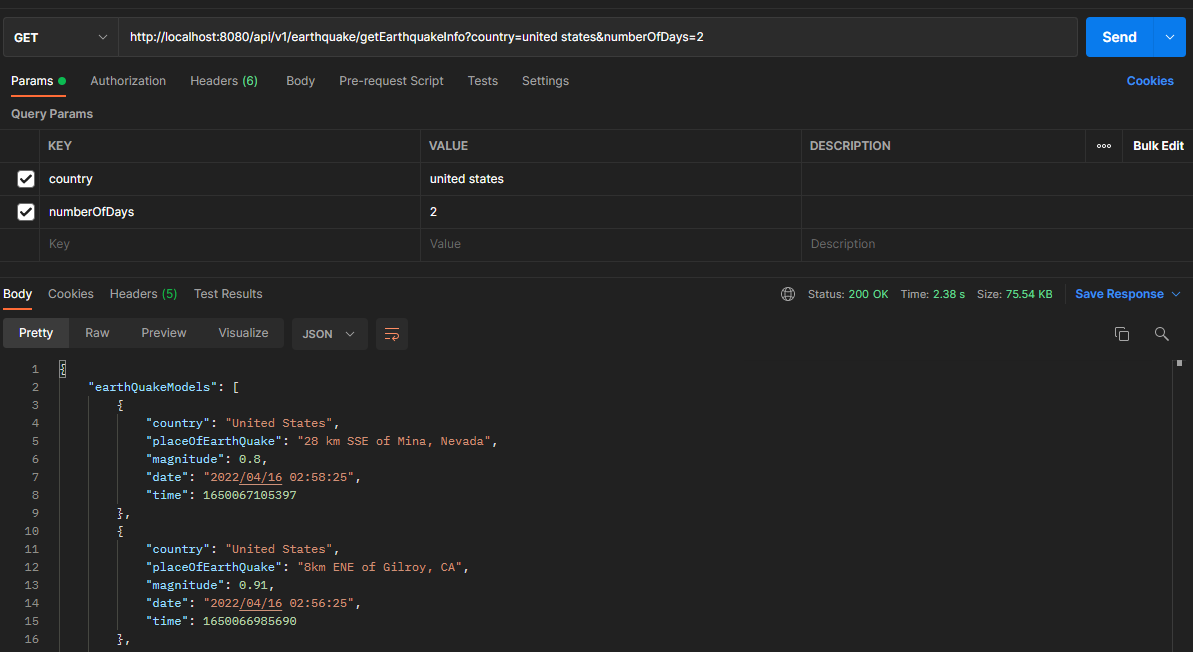Image resolution: width=1193 pixels, height=652 pixels.
Task: Click the request URL field
Action: (x=597, y=37)
